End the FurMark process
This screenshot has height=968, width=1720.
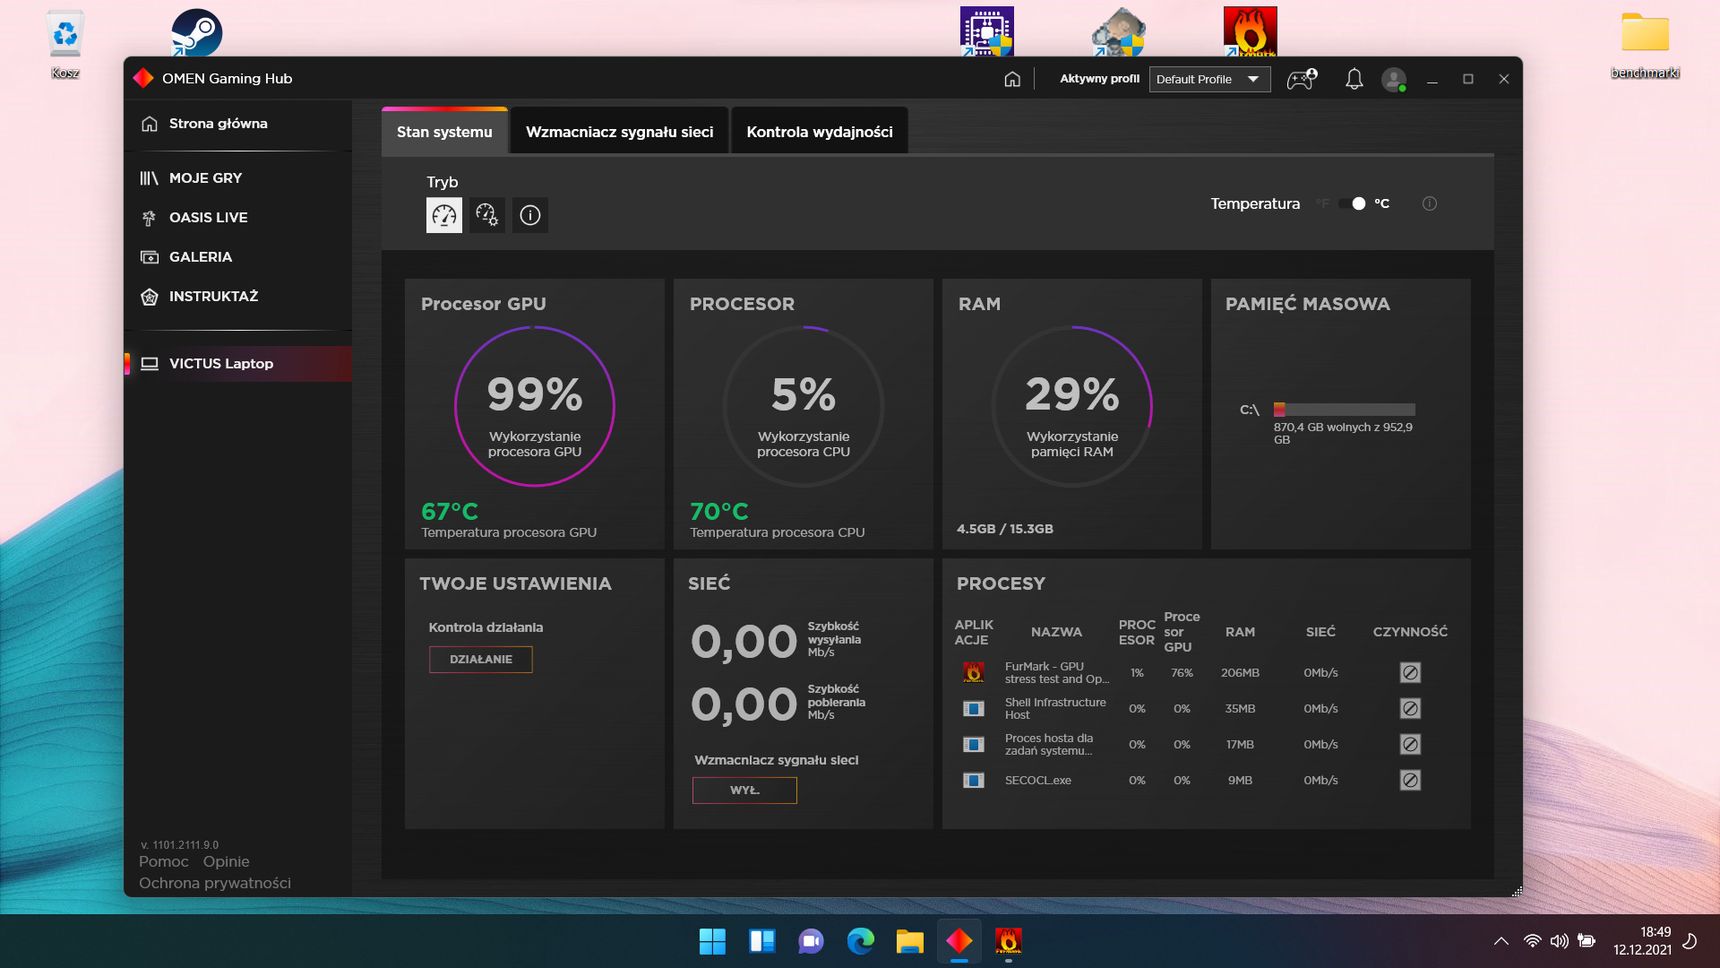click(x=1410, y=673)
